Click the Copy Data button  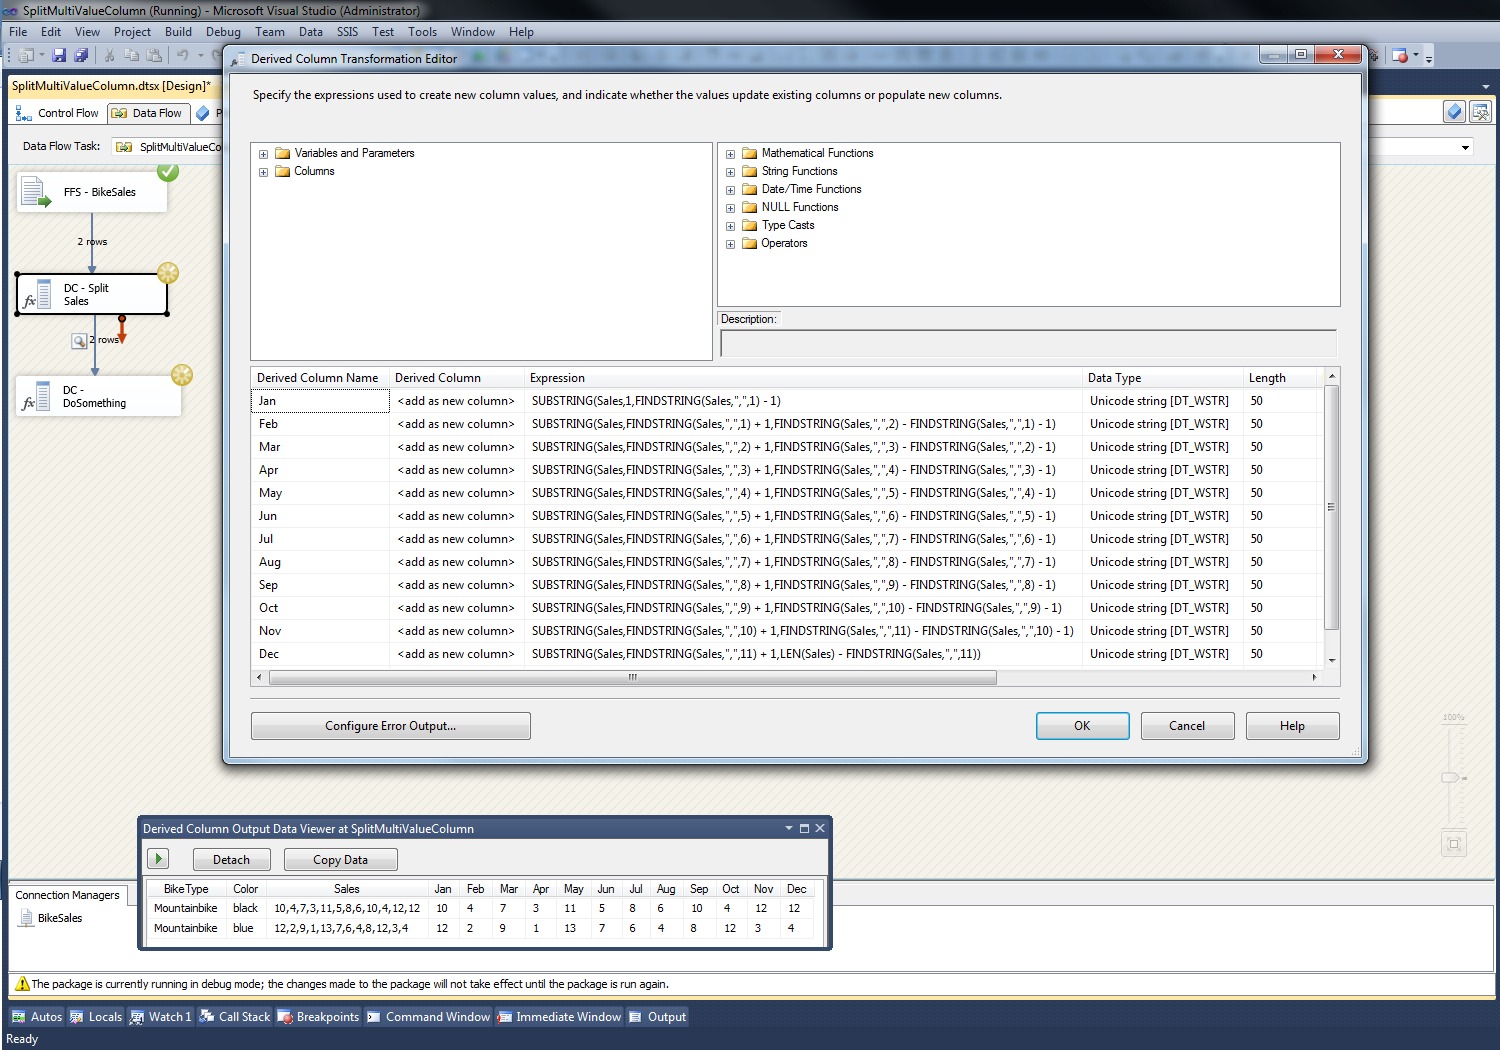(x=340, y=858)
